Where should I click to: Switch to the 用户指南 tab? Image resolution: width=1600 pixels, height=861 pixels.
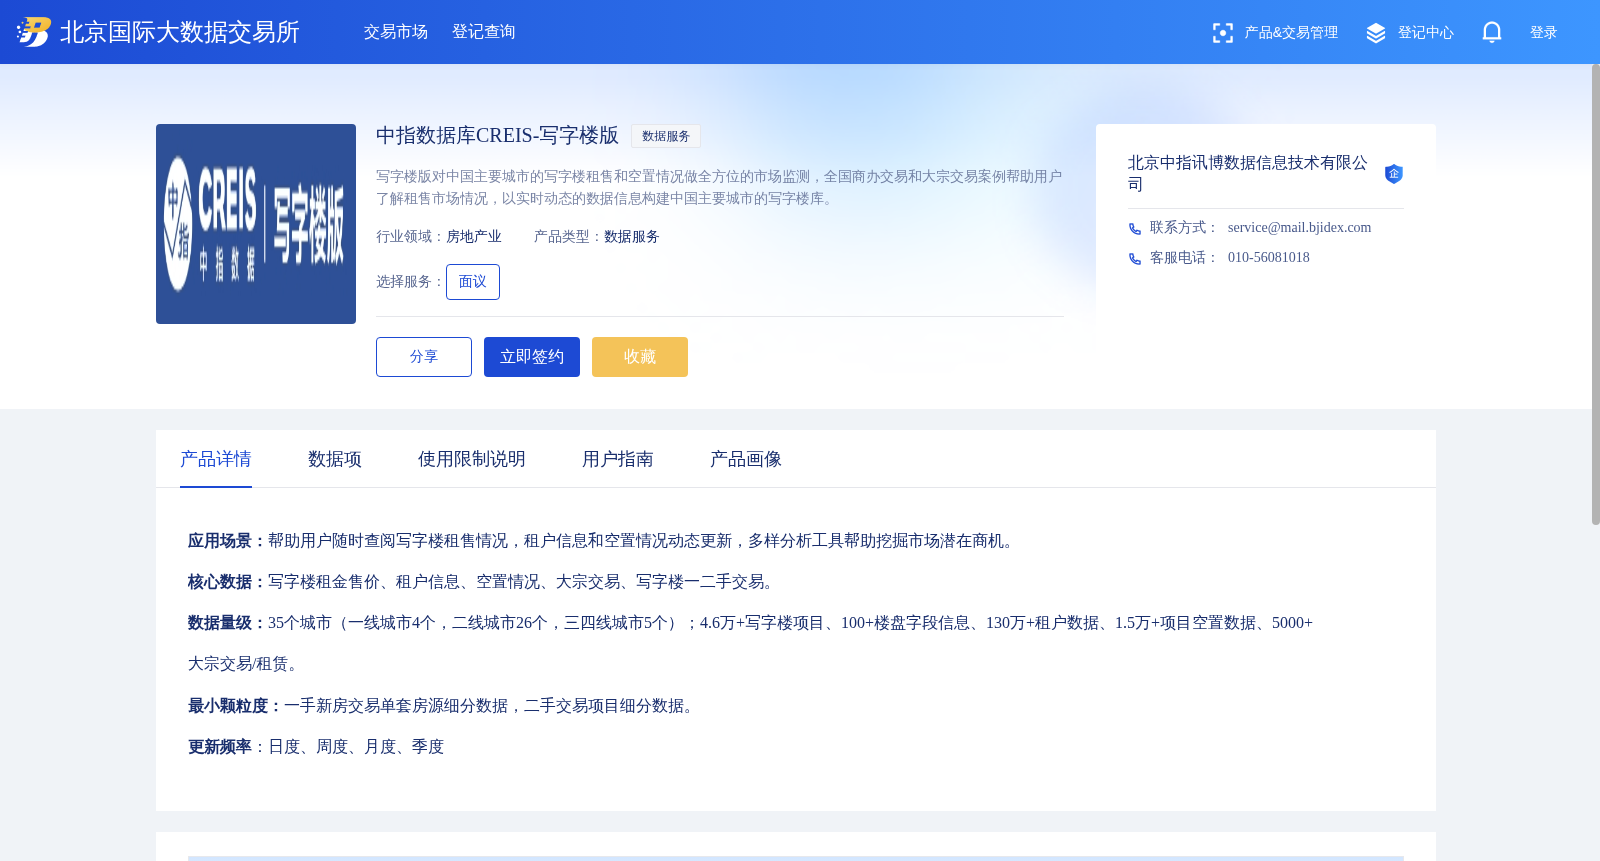(618, 459)
